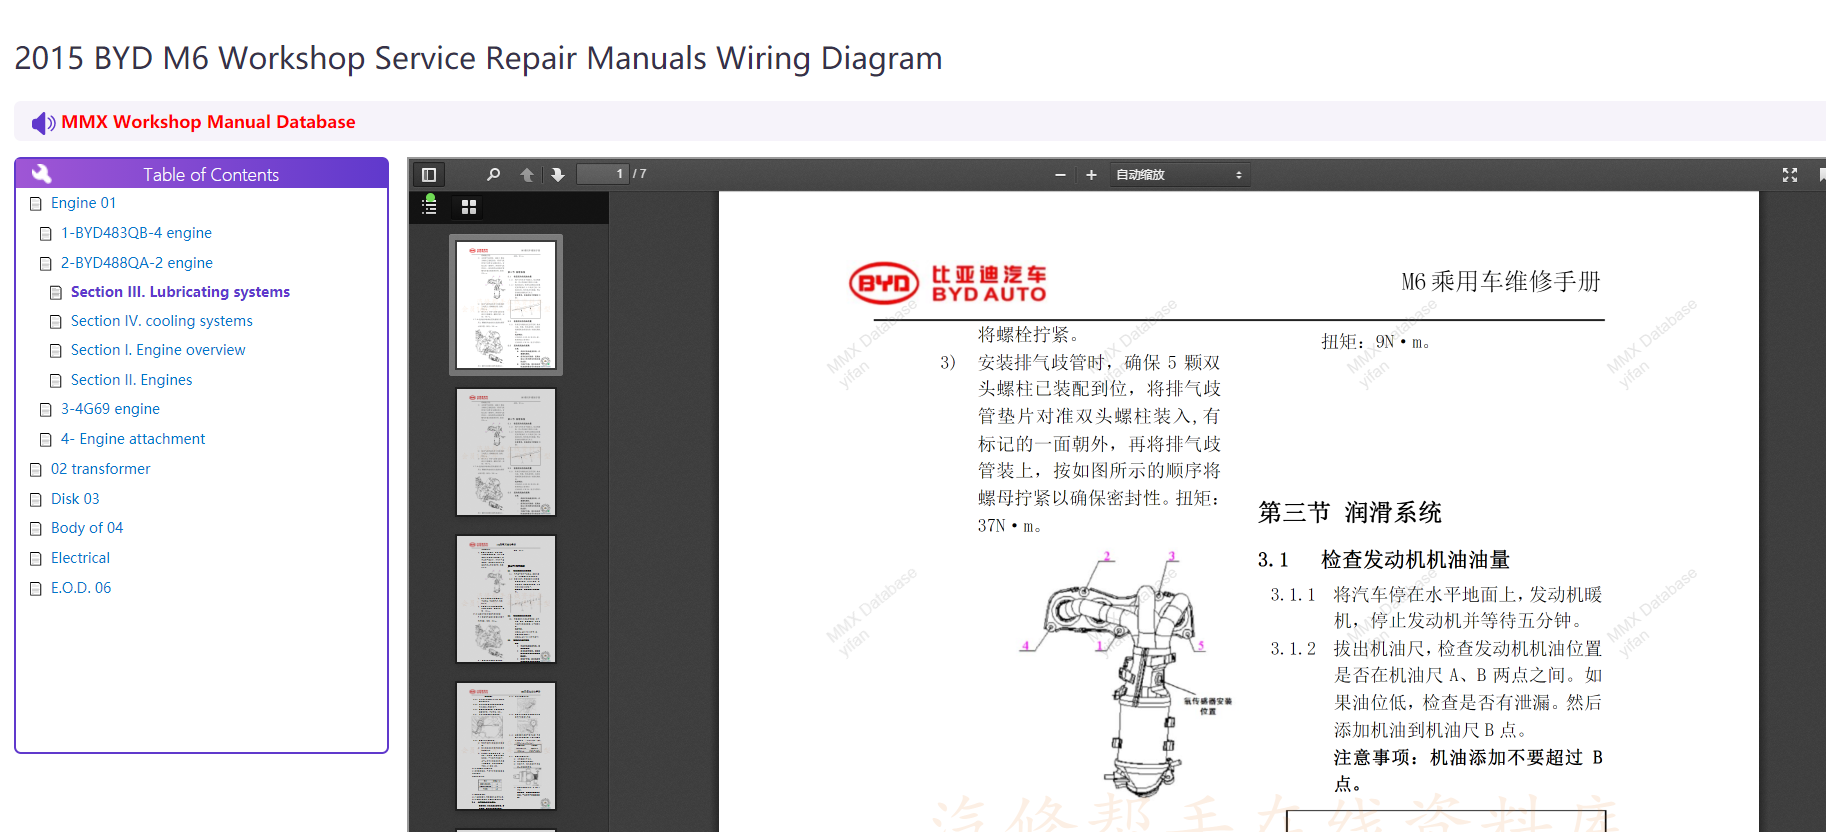The image size is (1826, 832).
Task: Select the page 3 thumbnail
Action: tap(506, 599)
